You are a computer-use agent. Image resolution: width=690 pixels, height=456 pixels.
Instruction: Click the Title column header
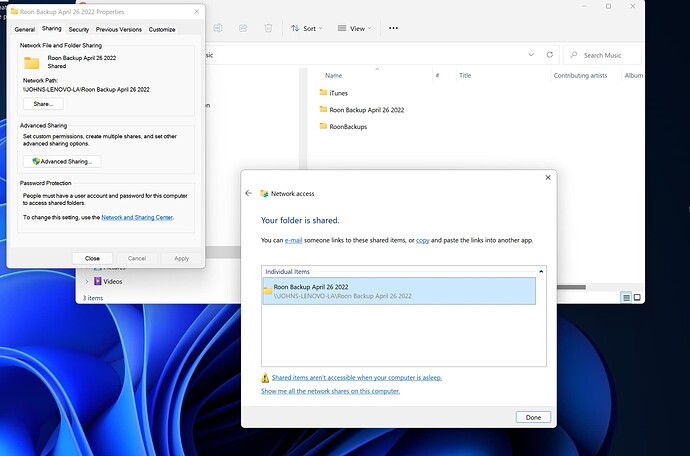point(465,76)
